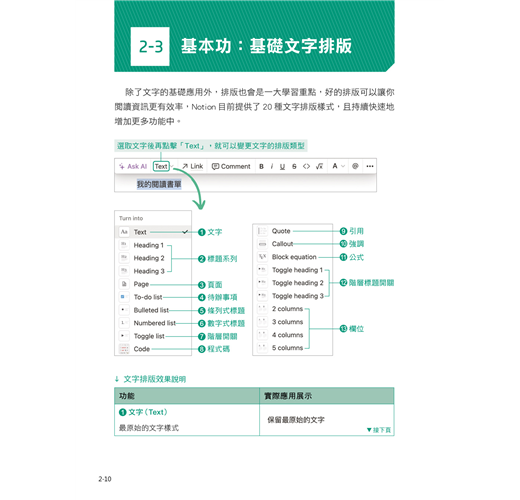
Task: Click the code icon beside Code
Action: tap(124, 349)
